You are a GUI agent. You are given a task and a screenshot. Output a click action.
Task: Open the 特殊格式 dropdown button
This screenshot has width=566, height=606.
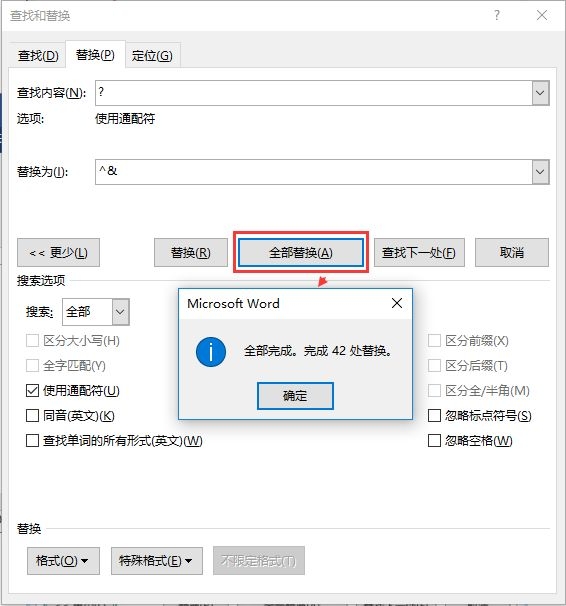(157, 560)
